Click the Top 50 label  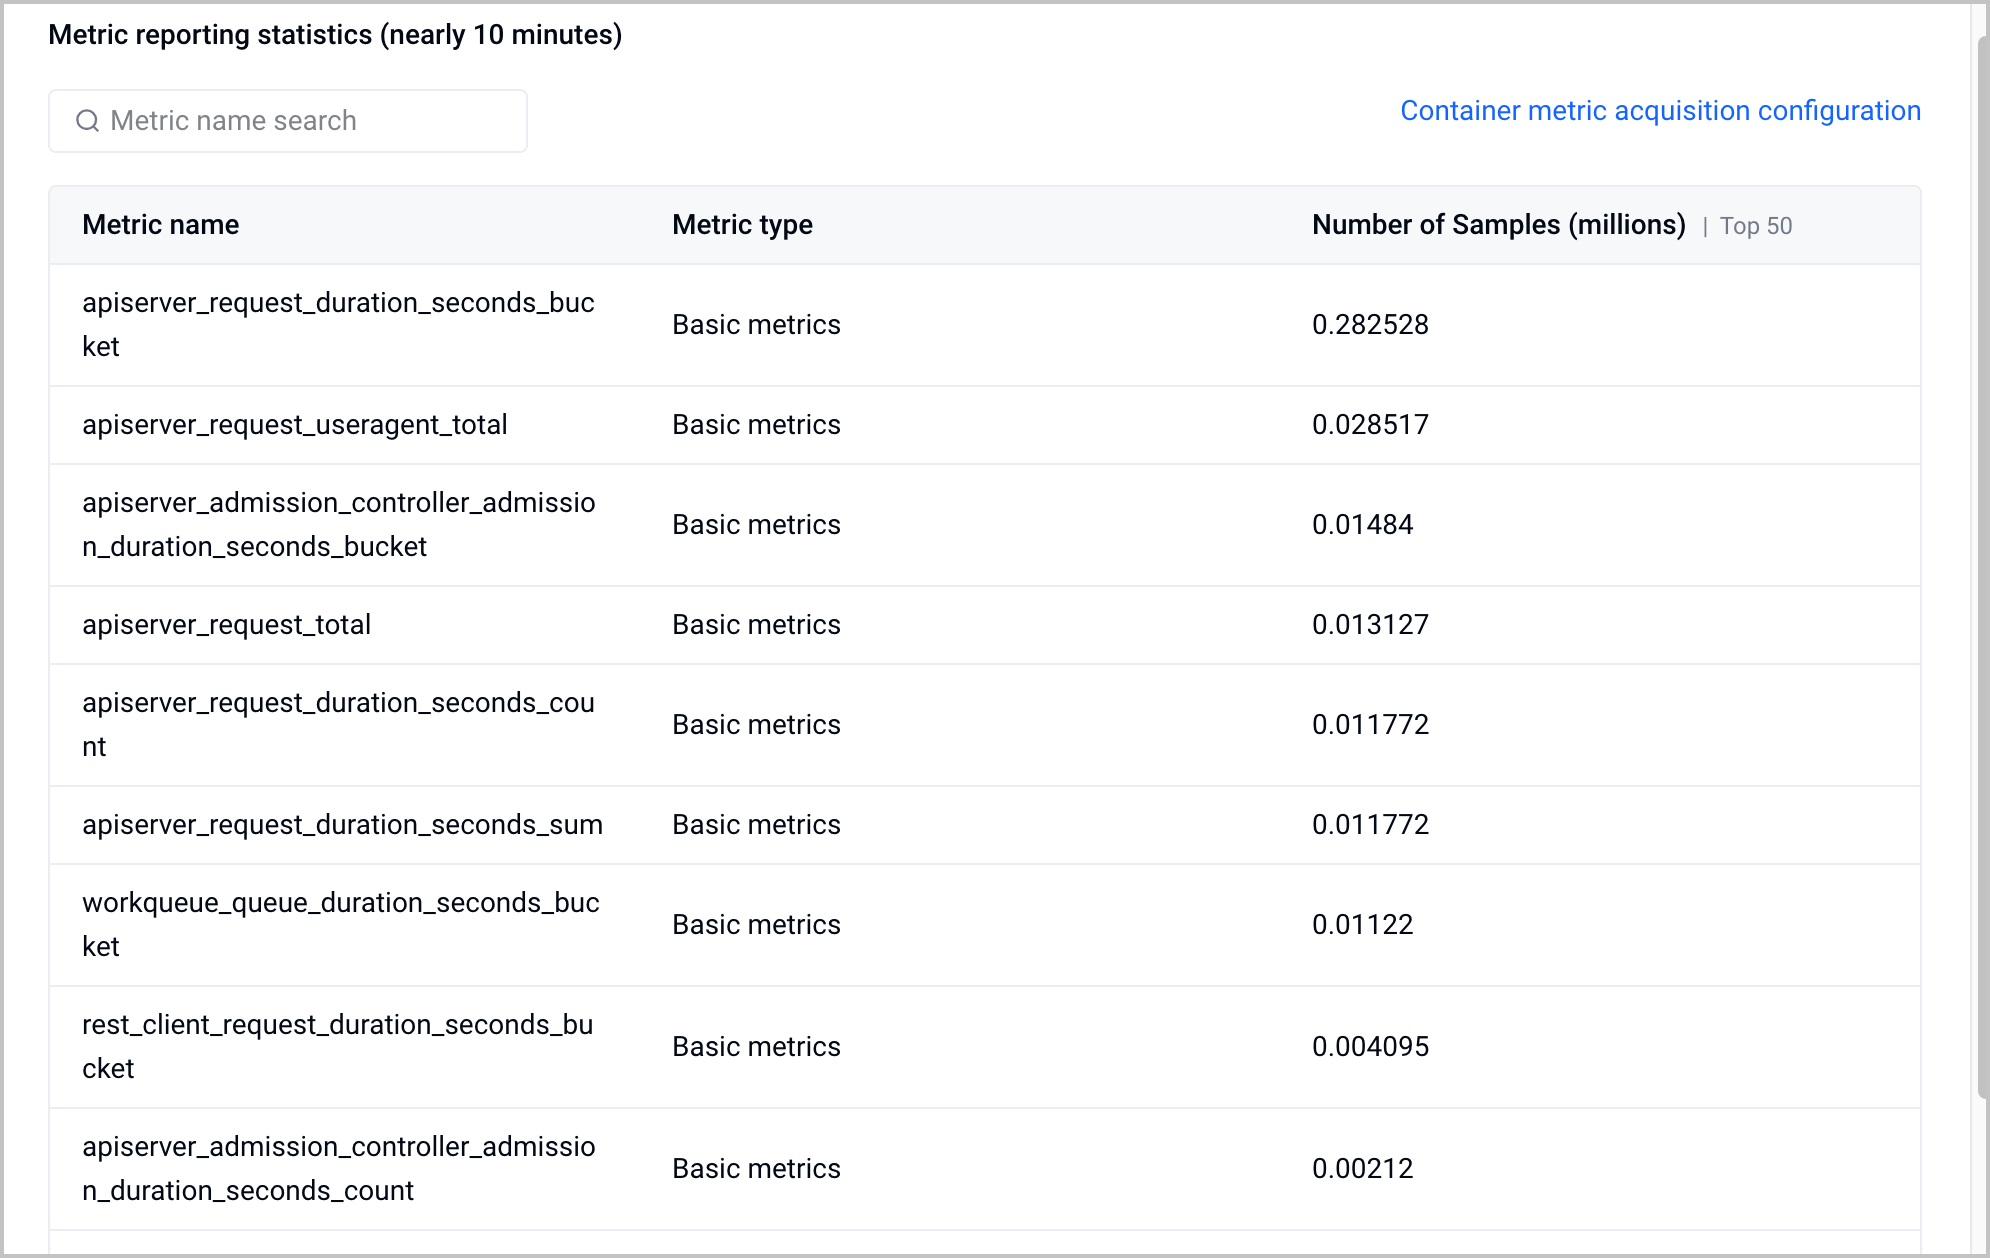pyautogui.click(x=1756, y=226)
